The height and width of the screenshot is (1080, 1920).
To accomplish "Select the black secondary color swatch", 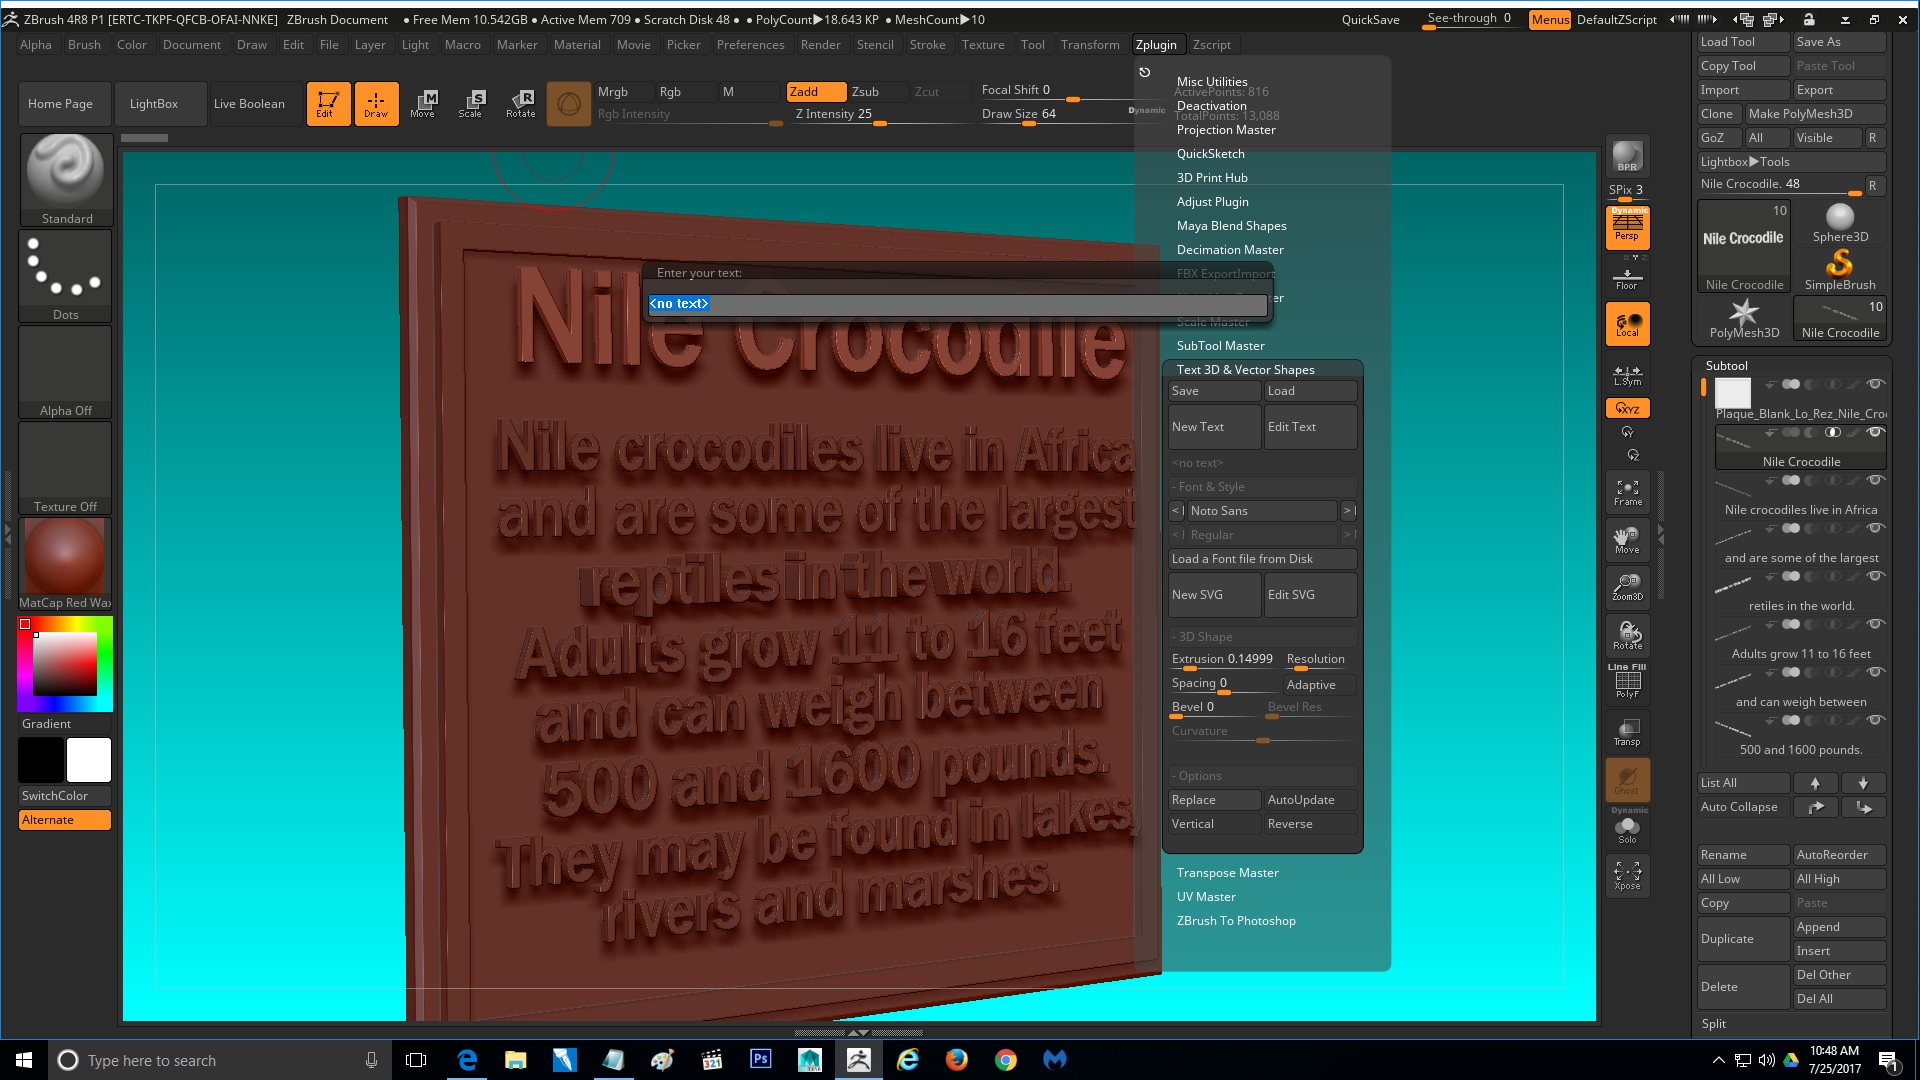I will (41, 760).
